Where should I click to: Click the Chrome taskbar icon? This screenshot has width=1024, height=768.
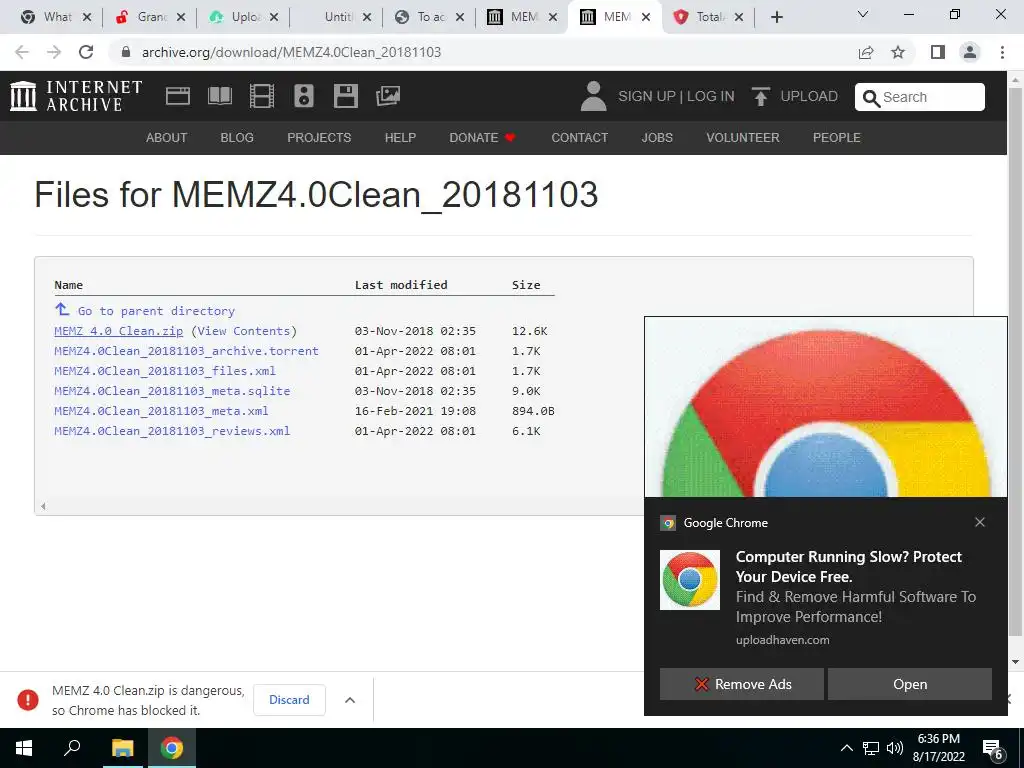click(172, 748)
